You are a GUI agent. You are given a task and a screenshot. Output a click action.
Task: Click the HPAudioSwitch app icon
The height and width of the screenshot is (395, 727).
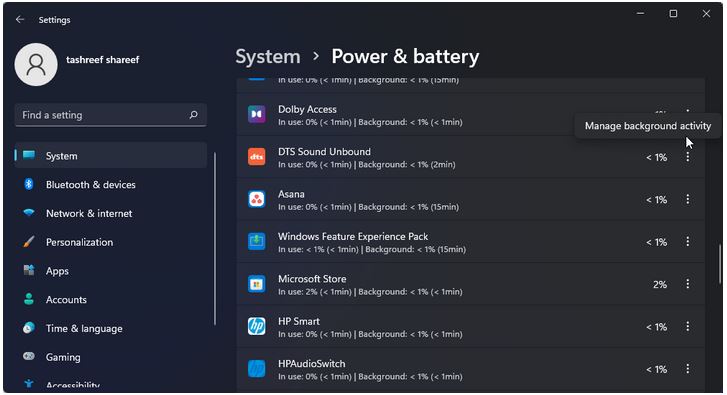(x=256, y=369)
